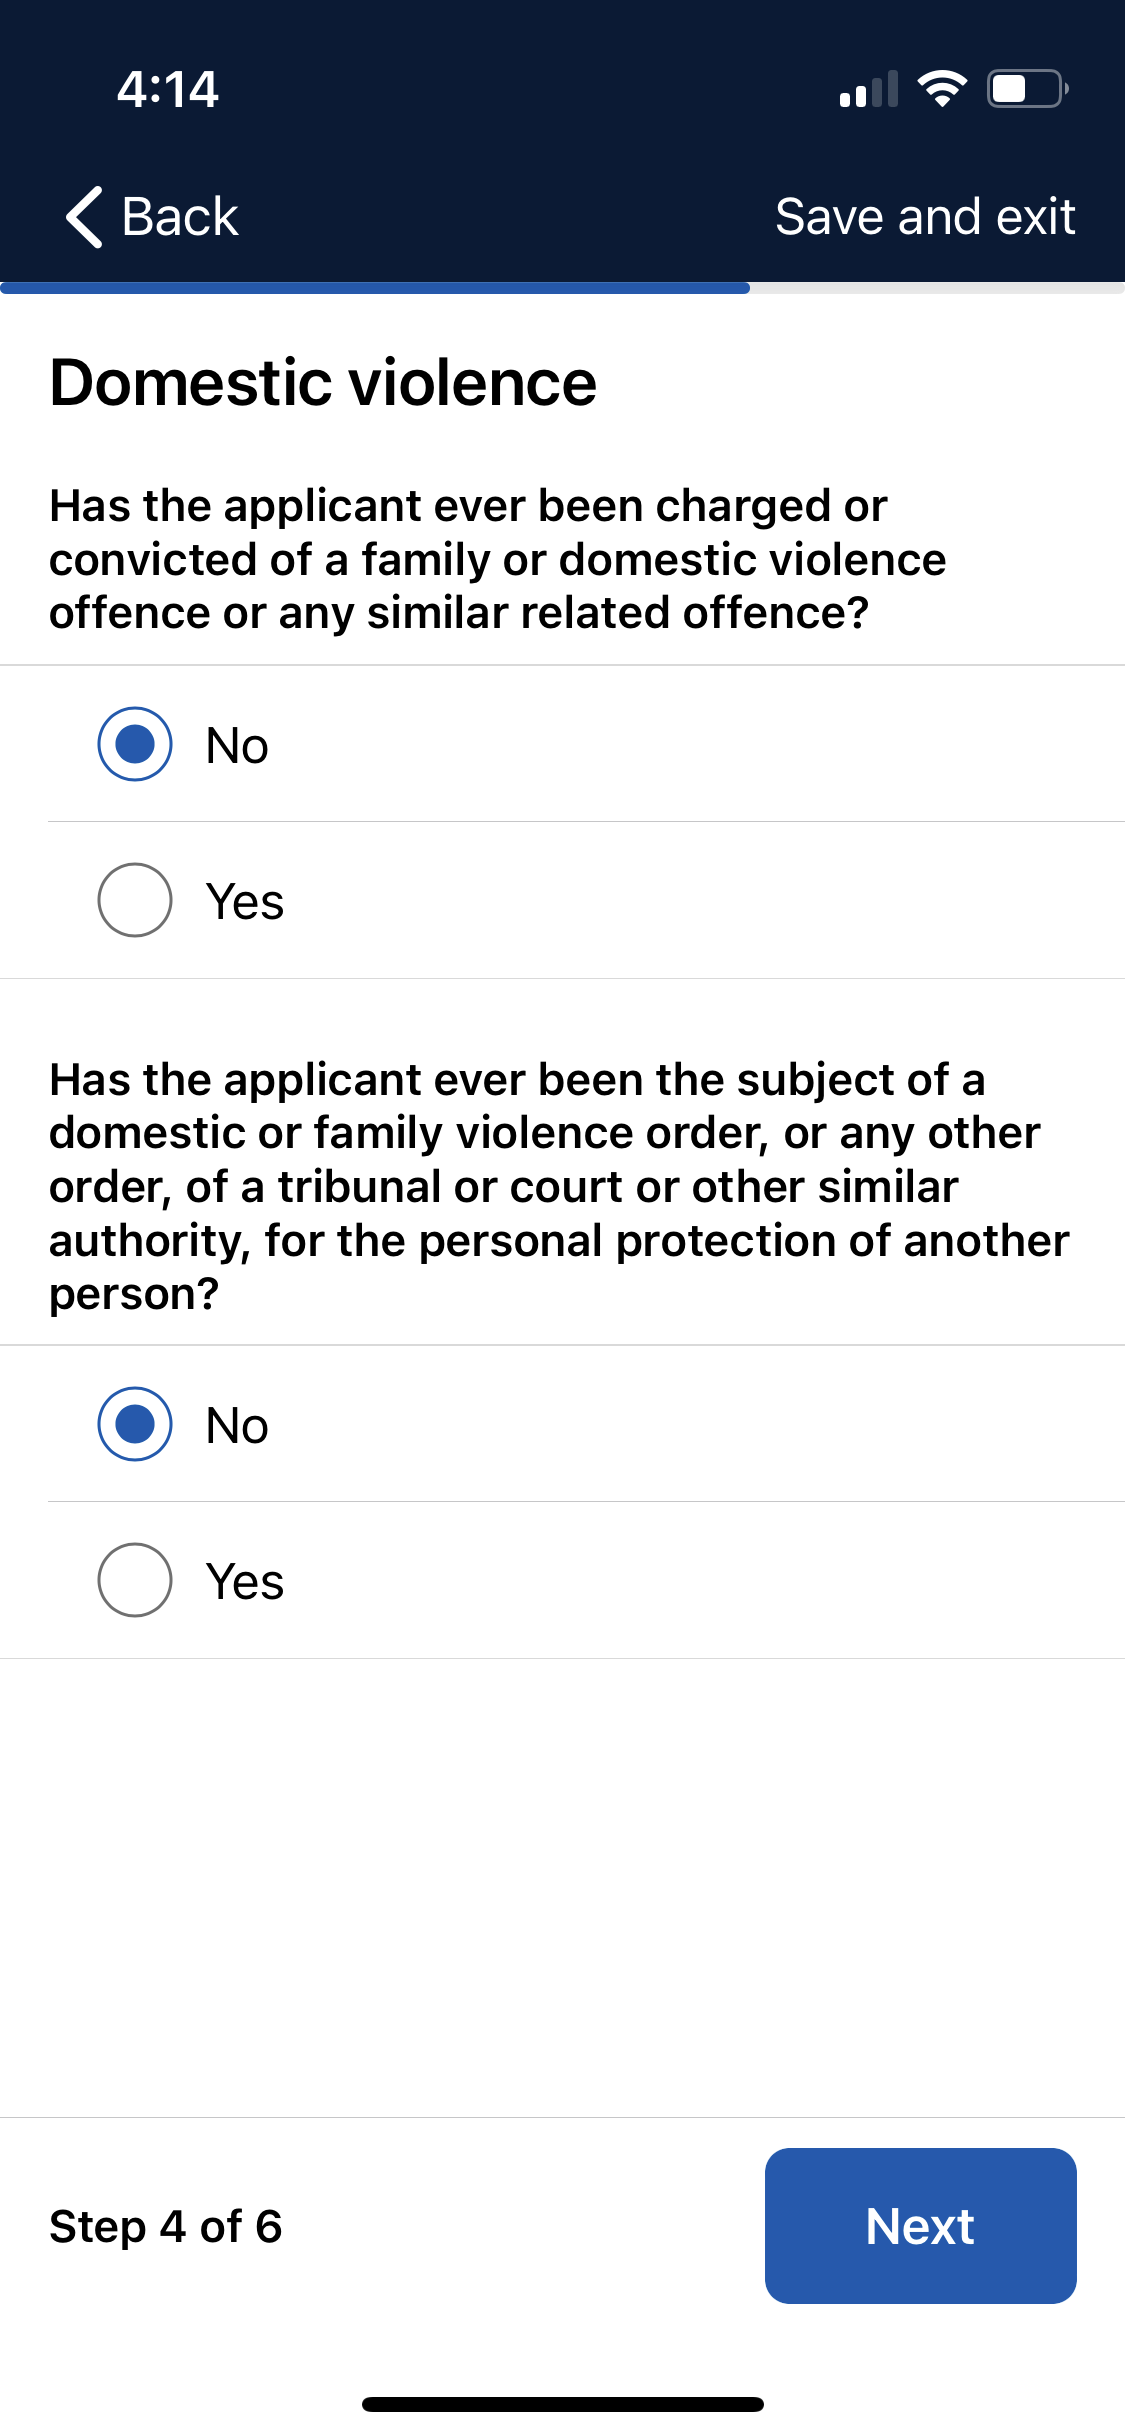Tap the "No" label under the second question
Screen dimensions: 1125x2436
coord(237,1425)
